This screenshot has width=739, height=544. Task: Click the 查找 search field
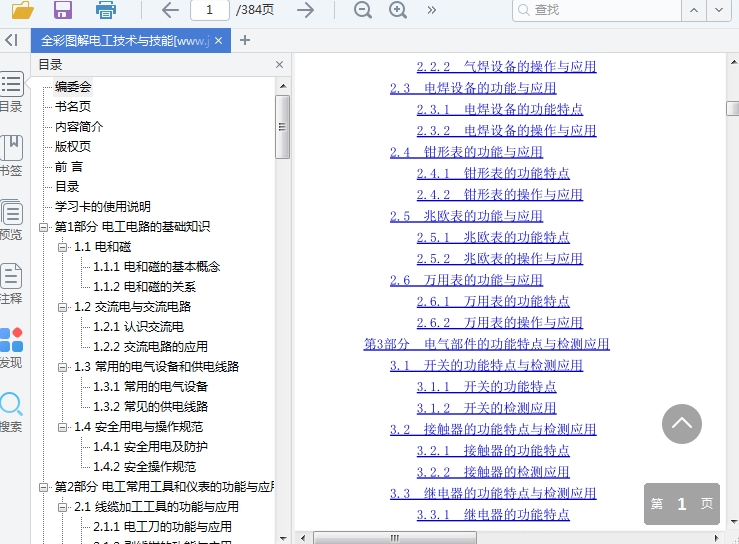pyautogui.click(x=597, y=10)
